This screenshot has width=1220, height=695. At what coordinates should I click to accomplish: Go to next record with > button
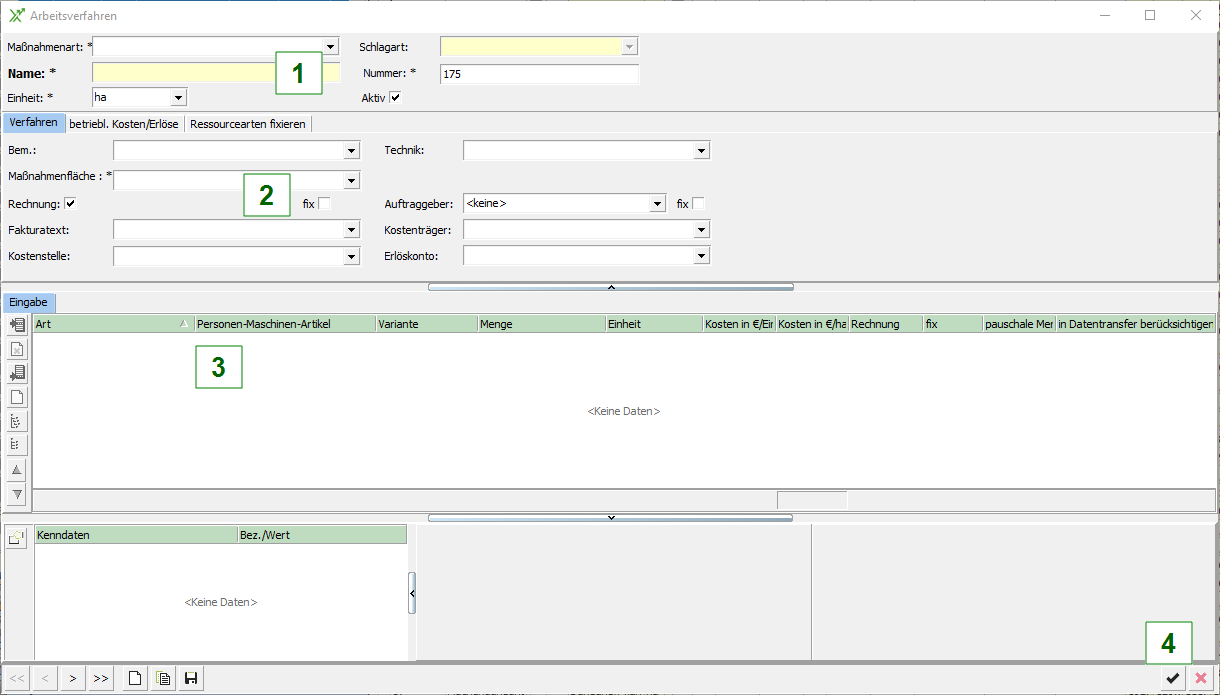73,679
